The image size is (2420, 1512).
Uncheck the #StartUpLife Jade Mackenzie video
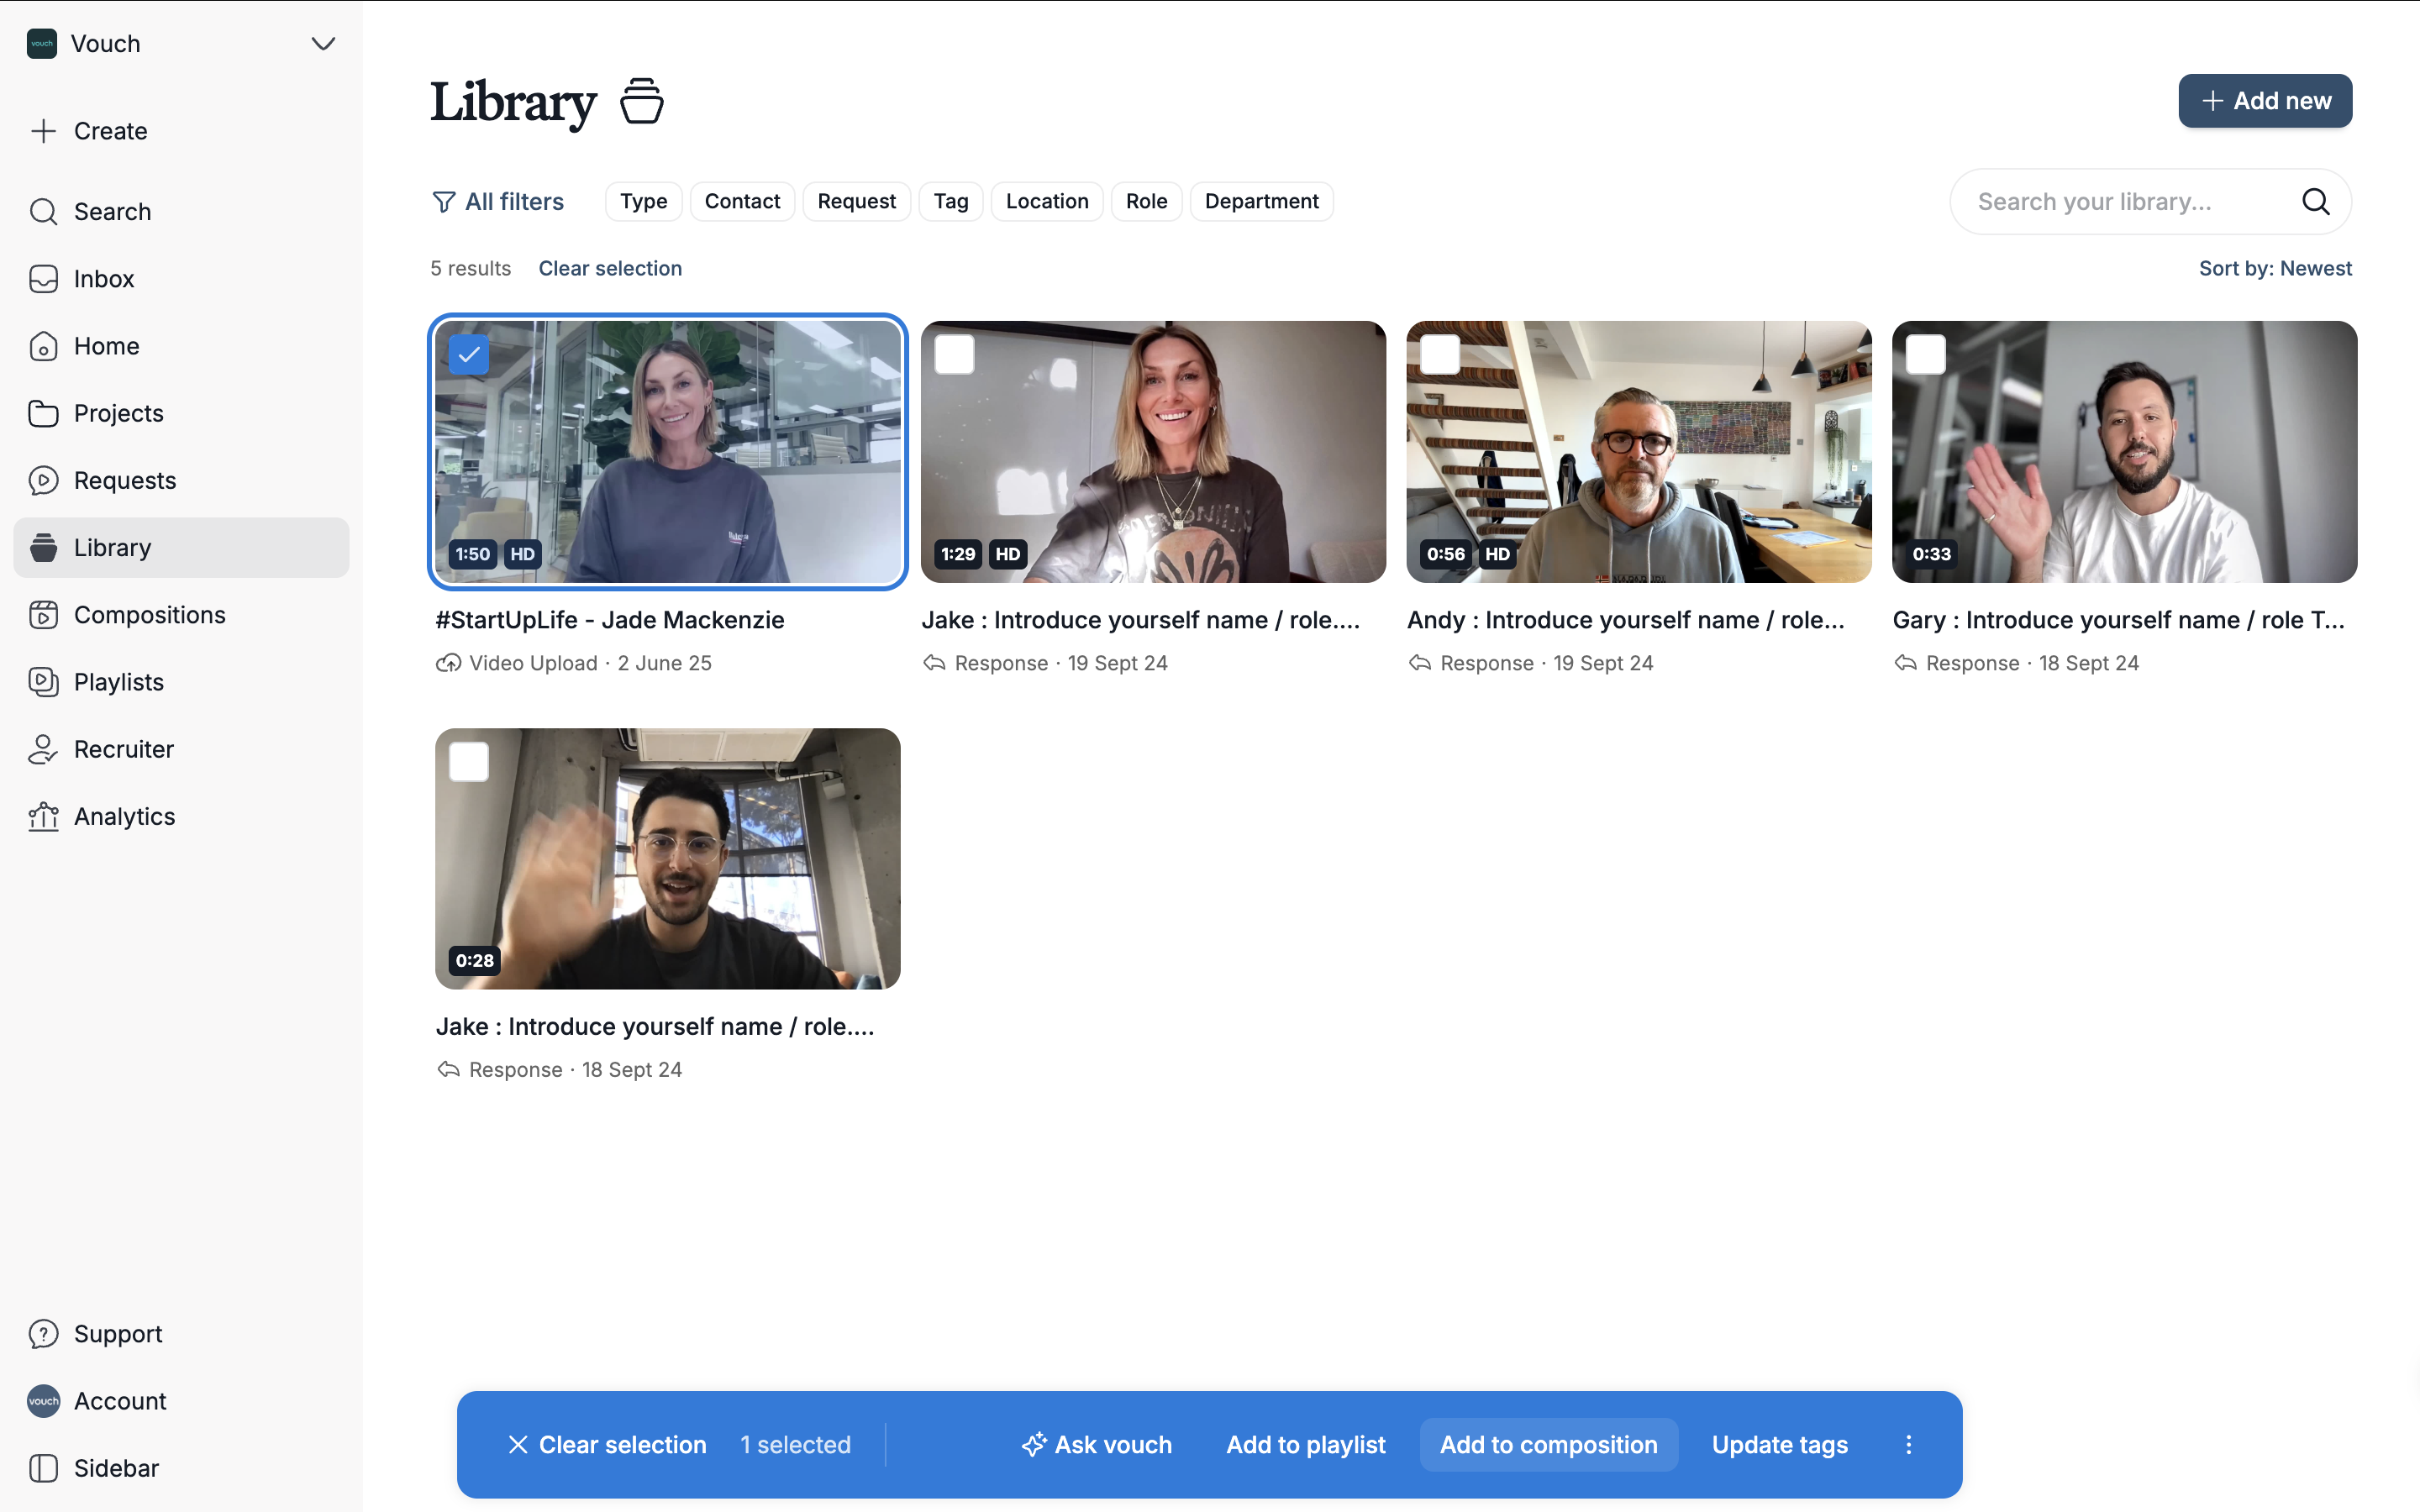[x=469, y=354]
